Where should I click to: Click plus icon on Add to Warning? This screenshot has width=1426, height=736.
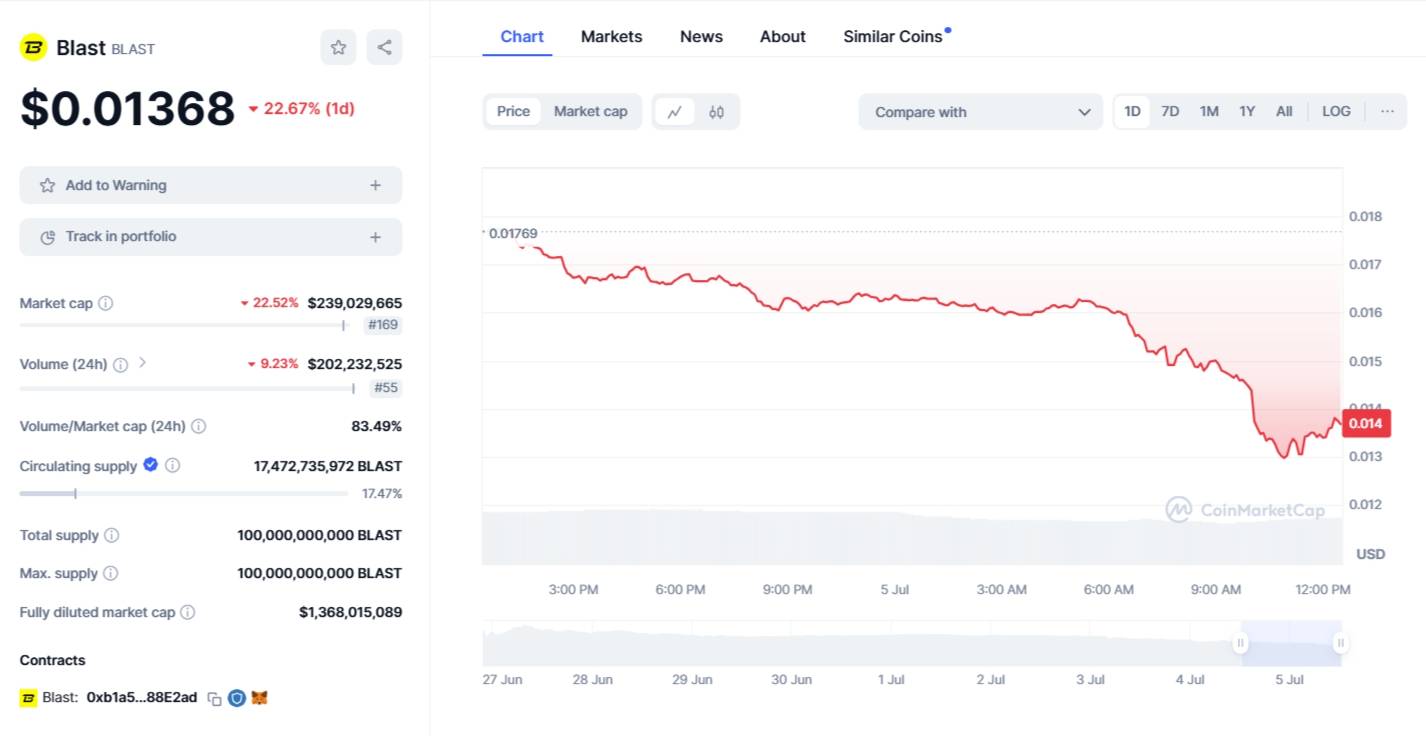375,185
